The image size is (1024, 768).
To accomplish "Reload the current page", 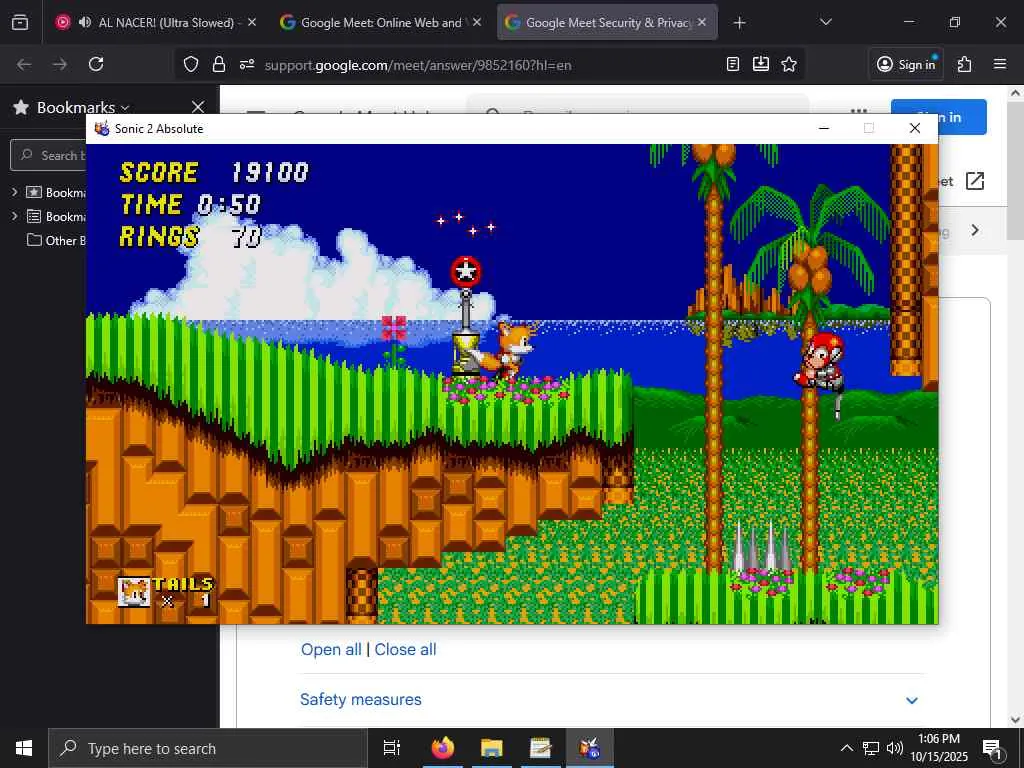I will (96, 64).
